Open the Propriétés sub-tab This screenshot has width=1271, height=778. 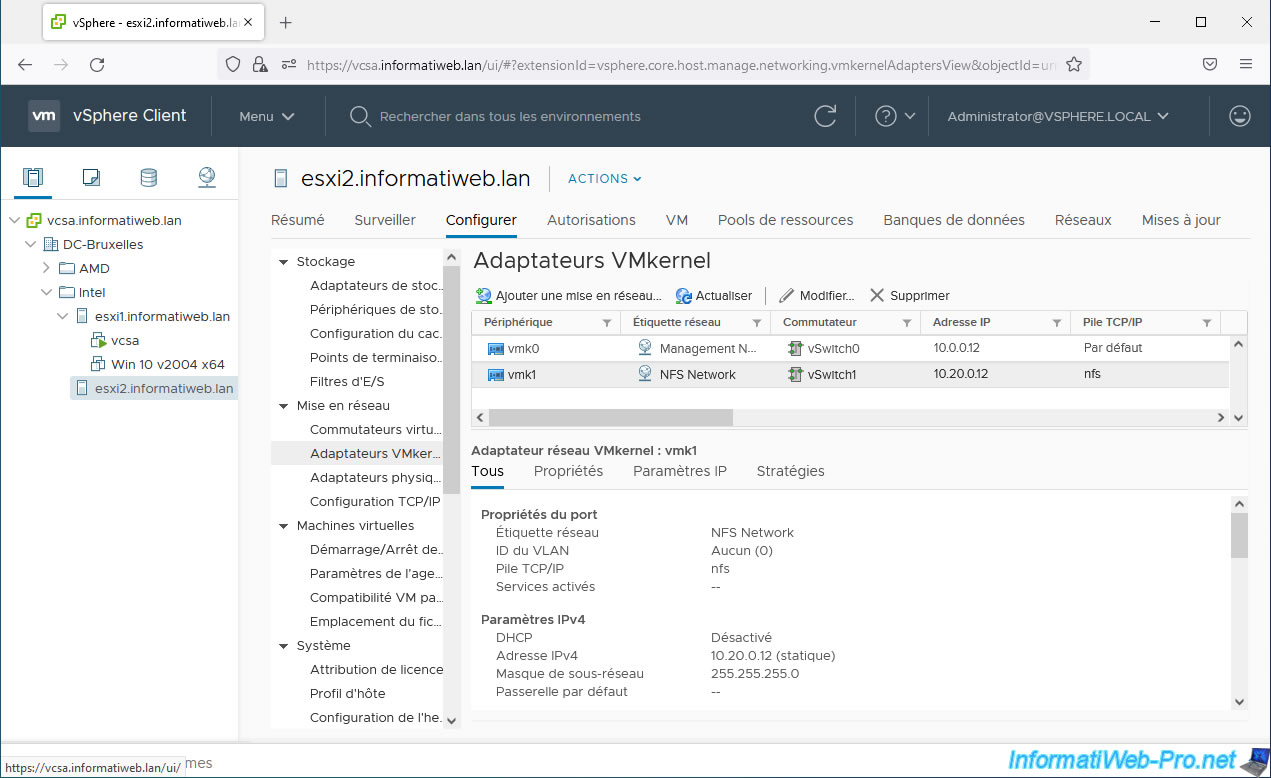click(568, 471)
